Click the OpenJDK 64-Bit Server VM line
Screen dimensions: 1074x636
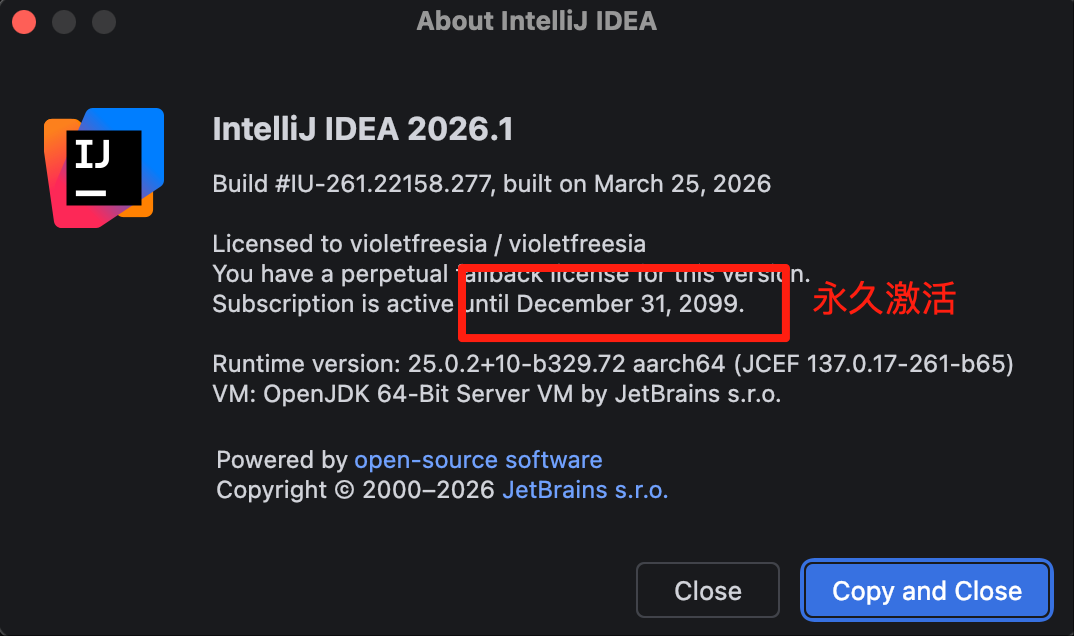pyautogui.click(x=496, y=394)
